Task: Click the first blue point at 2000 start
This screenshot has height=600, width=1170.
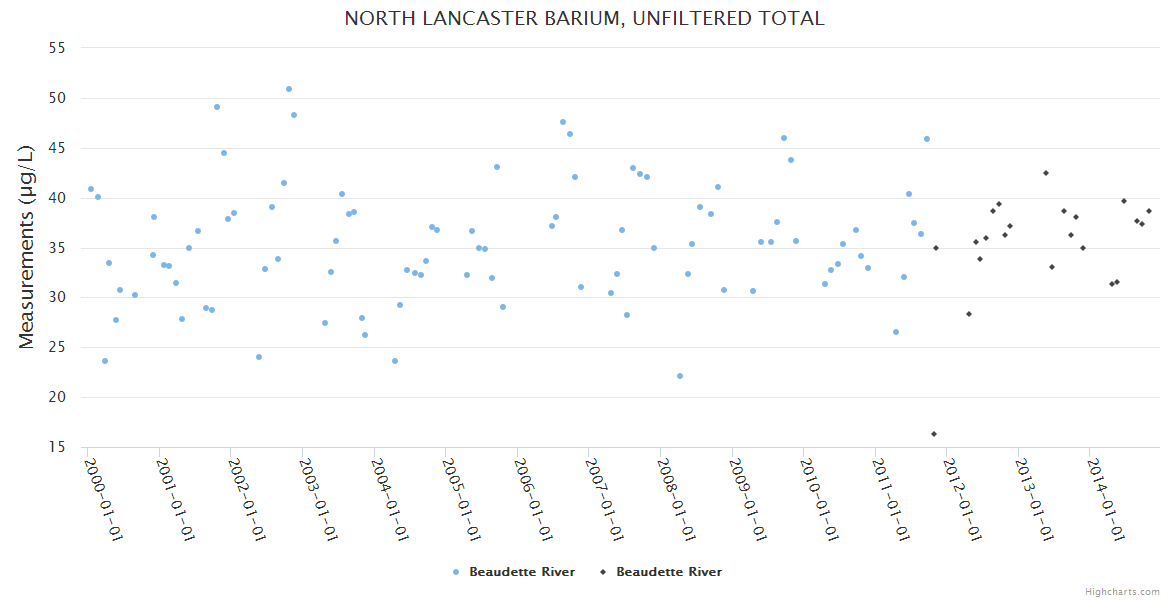Action: point(91,189)
